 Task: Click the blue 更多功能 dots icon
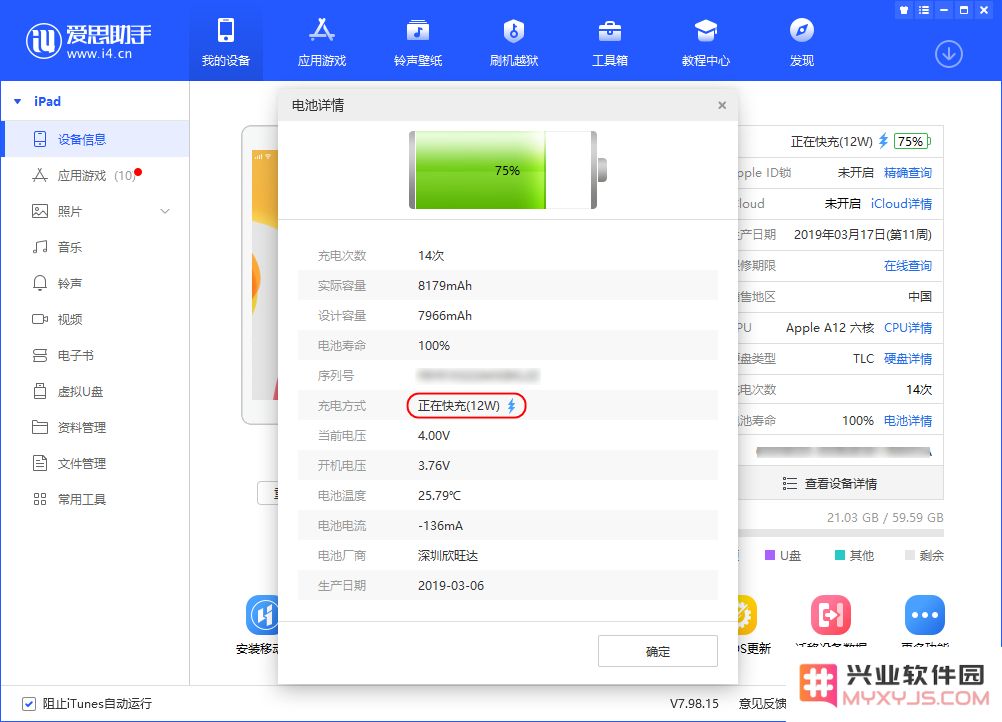[925, 615]
